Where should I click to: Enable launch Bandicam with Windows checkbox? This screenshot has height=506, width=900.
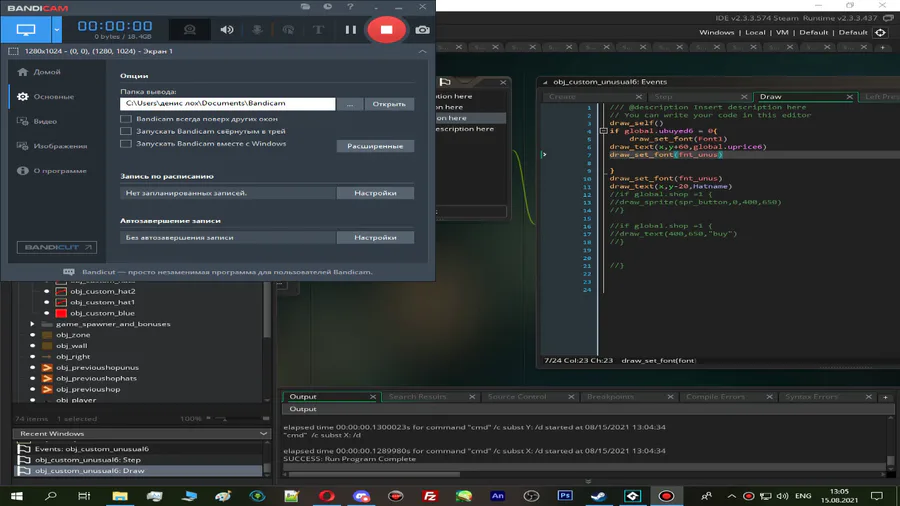pos(126,143)
